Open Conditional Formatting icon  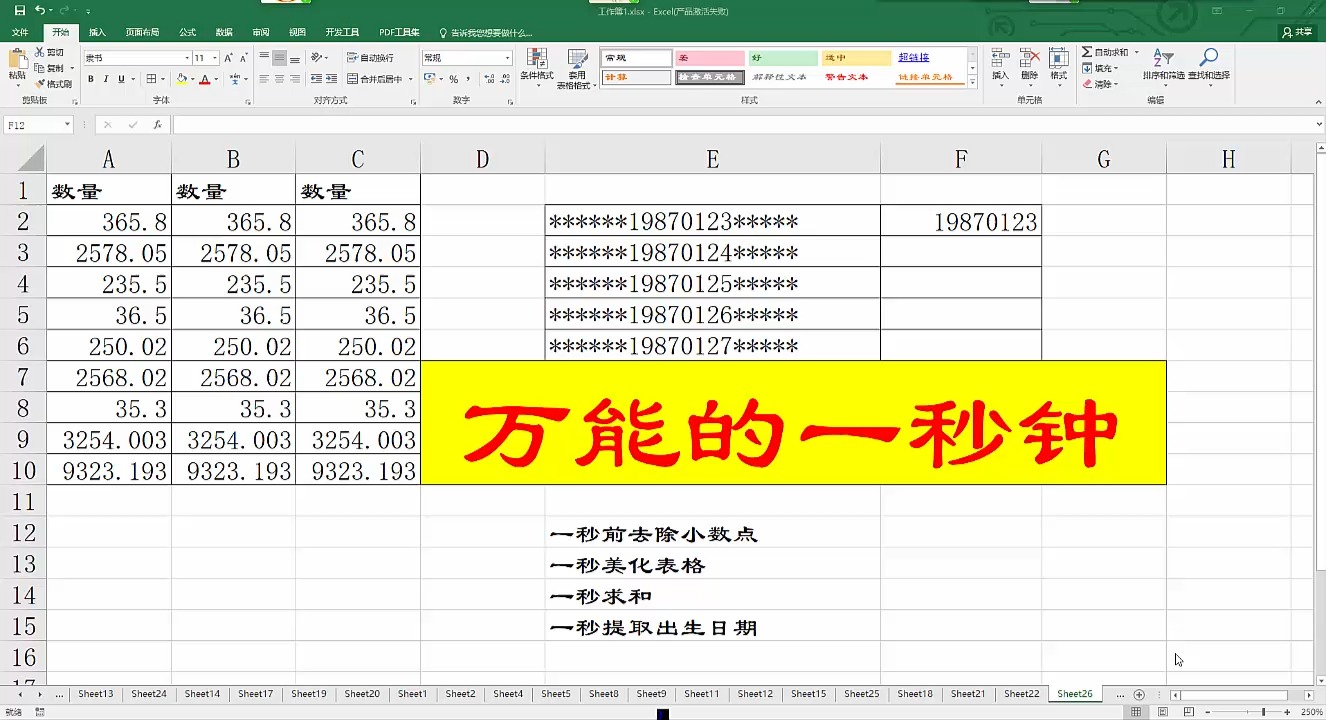click(x=538, y=64)
